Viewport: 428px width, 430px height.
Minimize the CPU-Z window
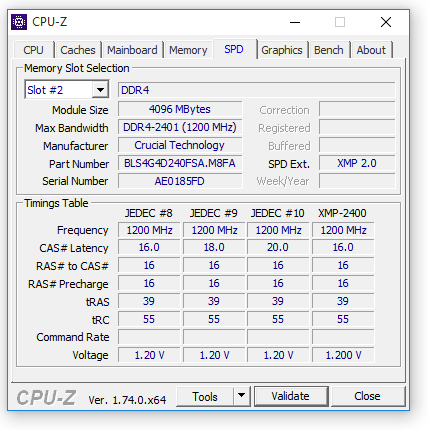pos(295,22)
